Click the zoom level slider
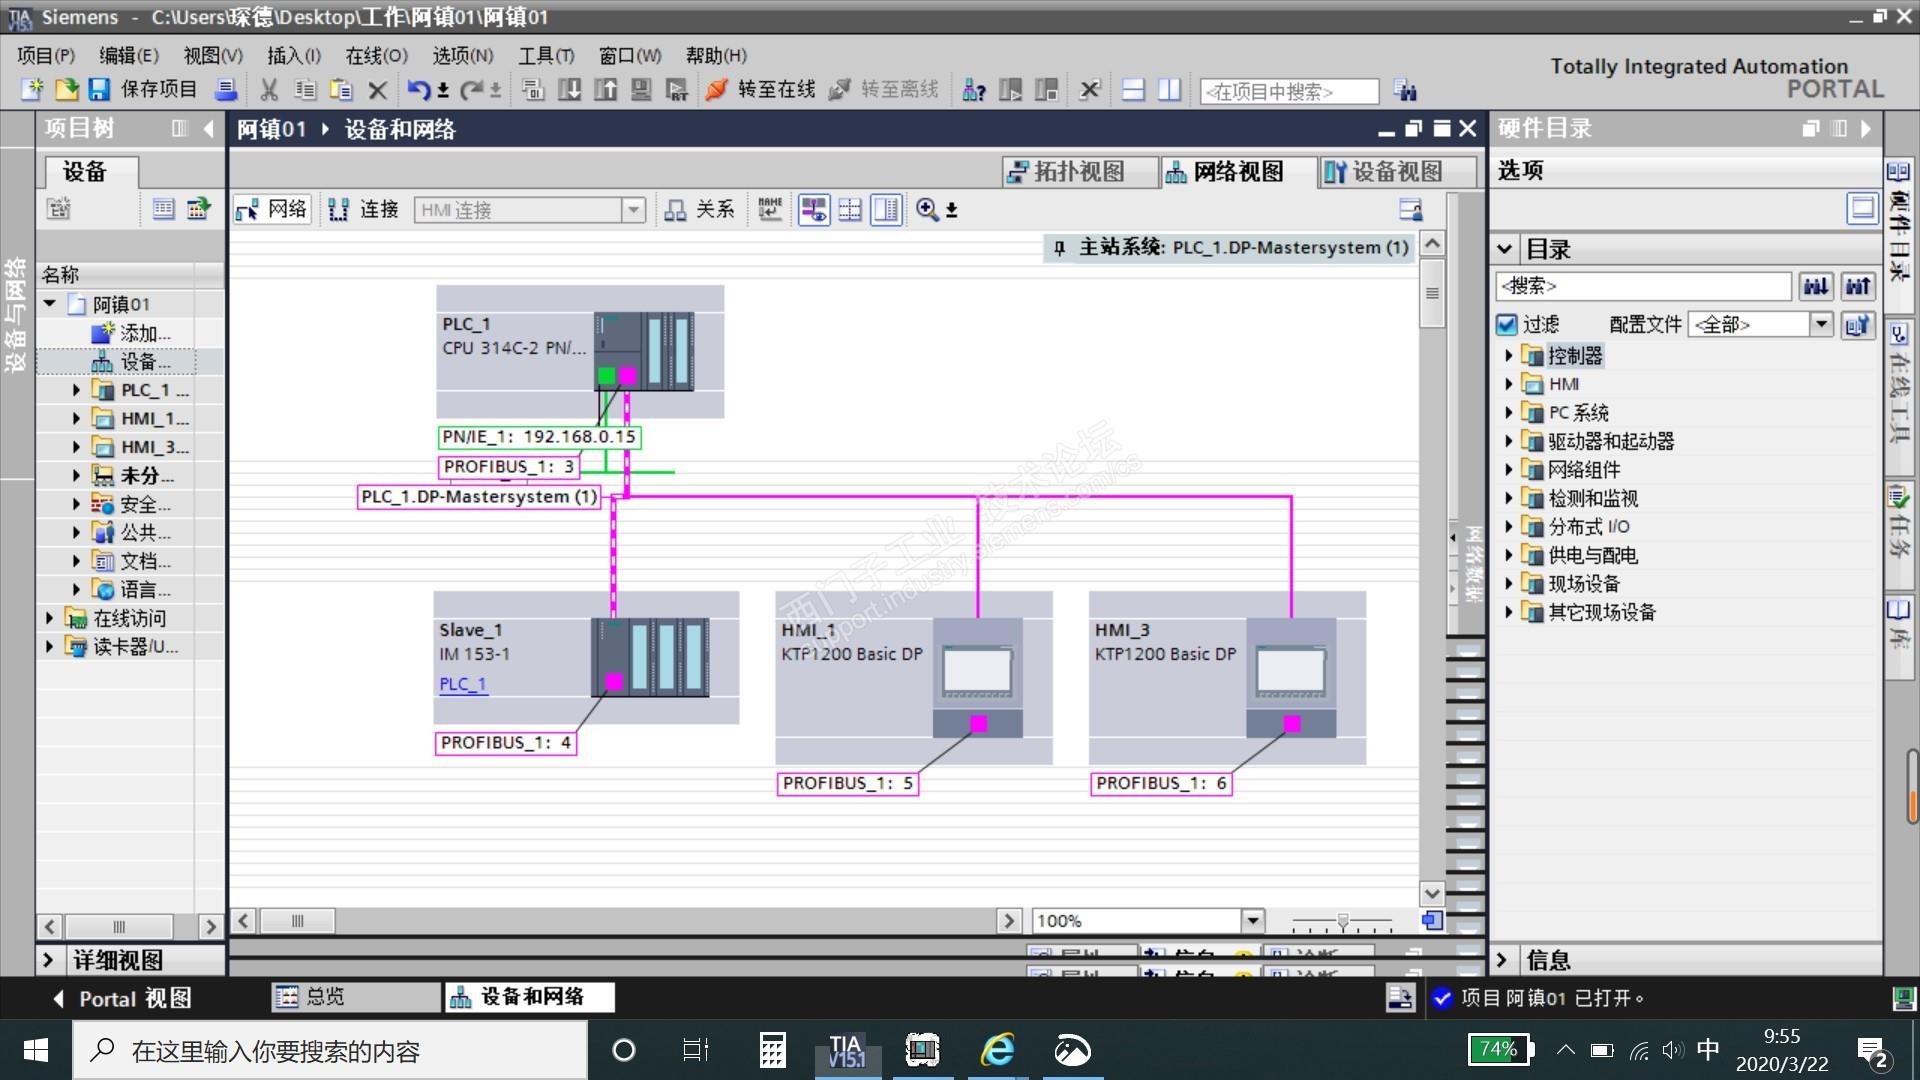 coord(1342,920)
